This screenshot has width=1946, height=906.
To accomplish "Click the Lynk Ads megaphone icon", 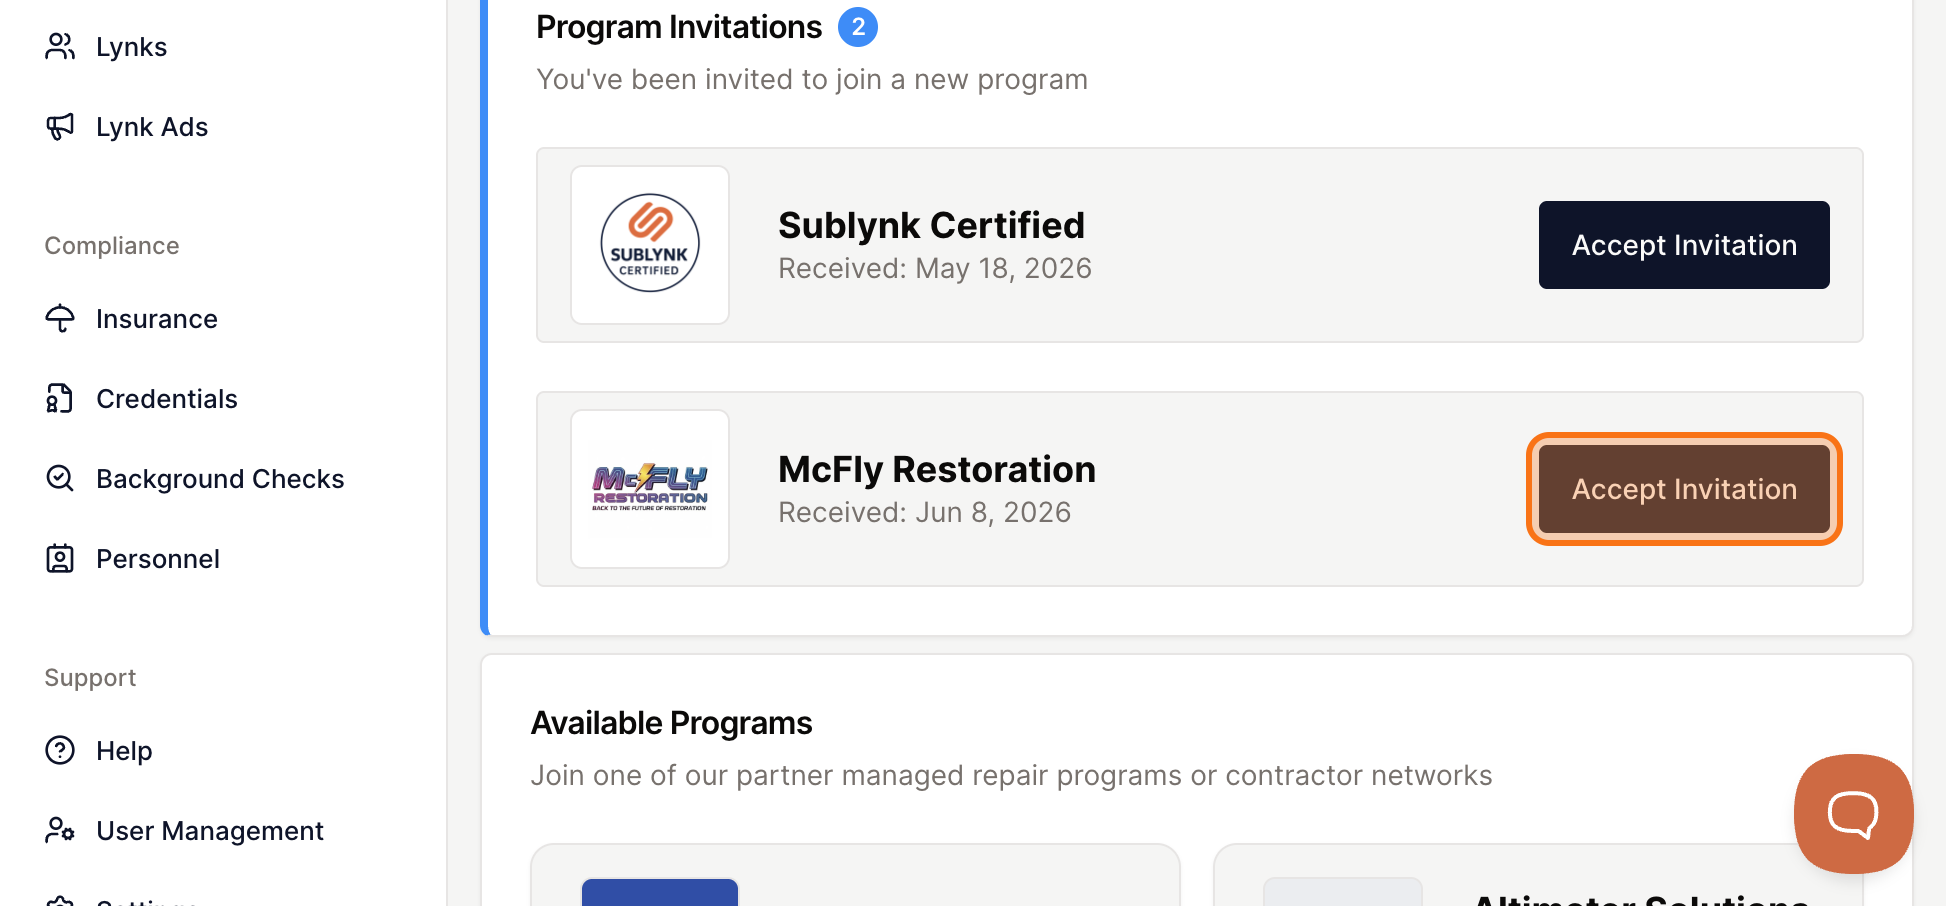I will pos(60,126).
